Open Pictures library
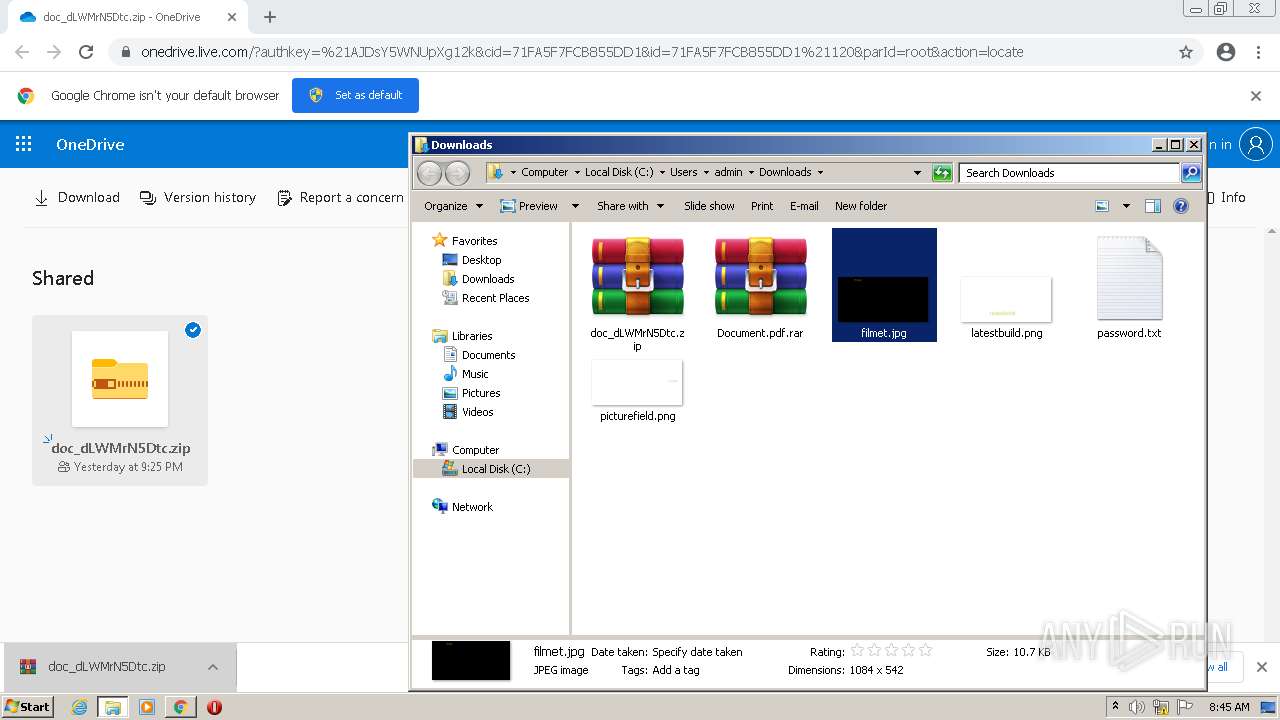 (x=471, y=393)
